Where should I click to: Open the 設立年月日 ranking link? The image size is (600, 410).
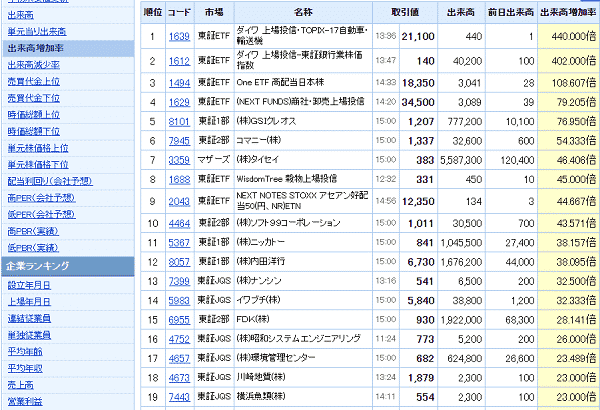tap(29, 285)
